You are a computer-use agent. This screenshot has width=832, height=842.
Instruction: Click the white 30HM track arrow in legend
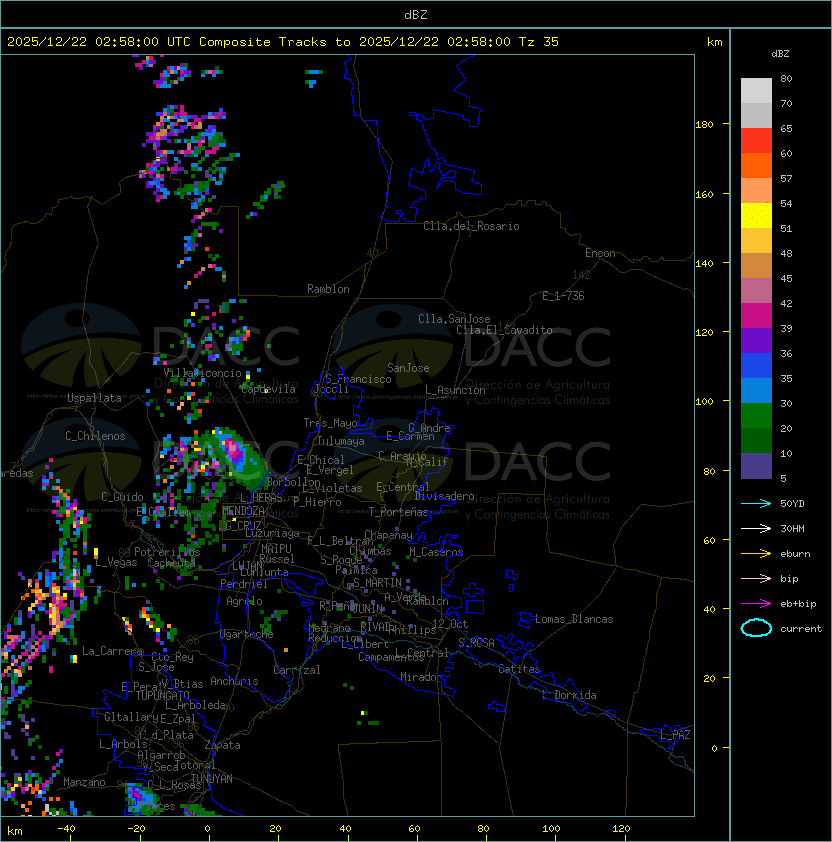pos(756,528)
